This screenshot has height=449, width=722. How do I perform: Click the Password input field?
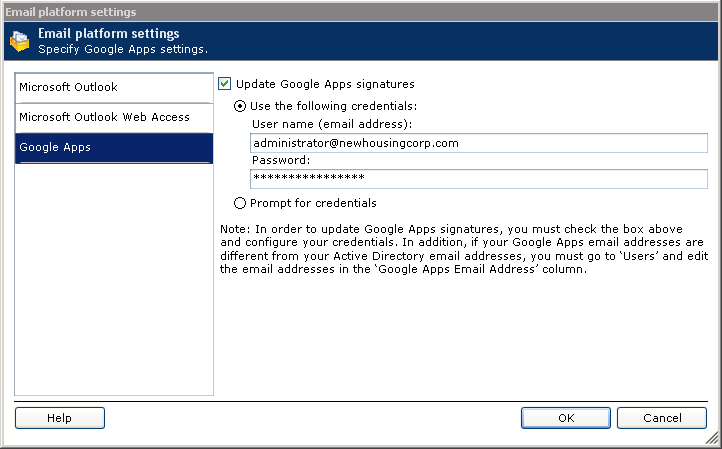click(478, 179)
